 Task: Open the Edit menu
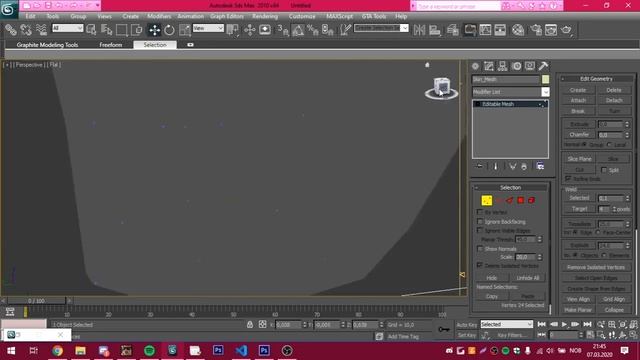tap(30, 16)
